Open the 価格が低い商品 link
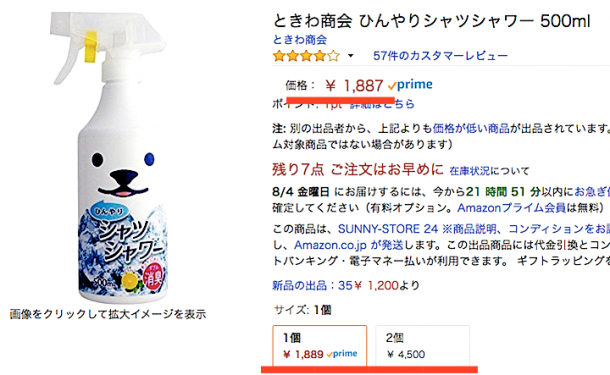The height and width of the screenshot is (375, 610). tap(471, 128)
